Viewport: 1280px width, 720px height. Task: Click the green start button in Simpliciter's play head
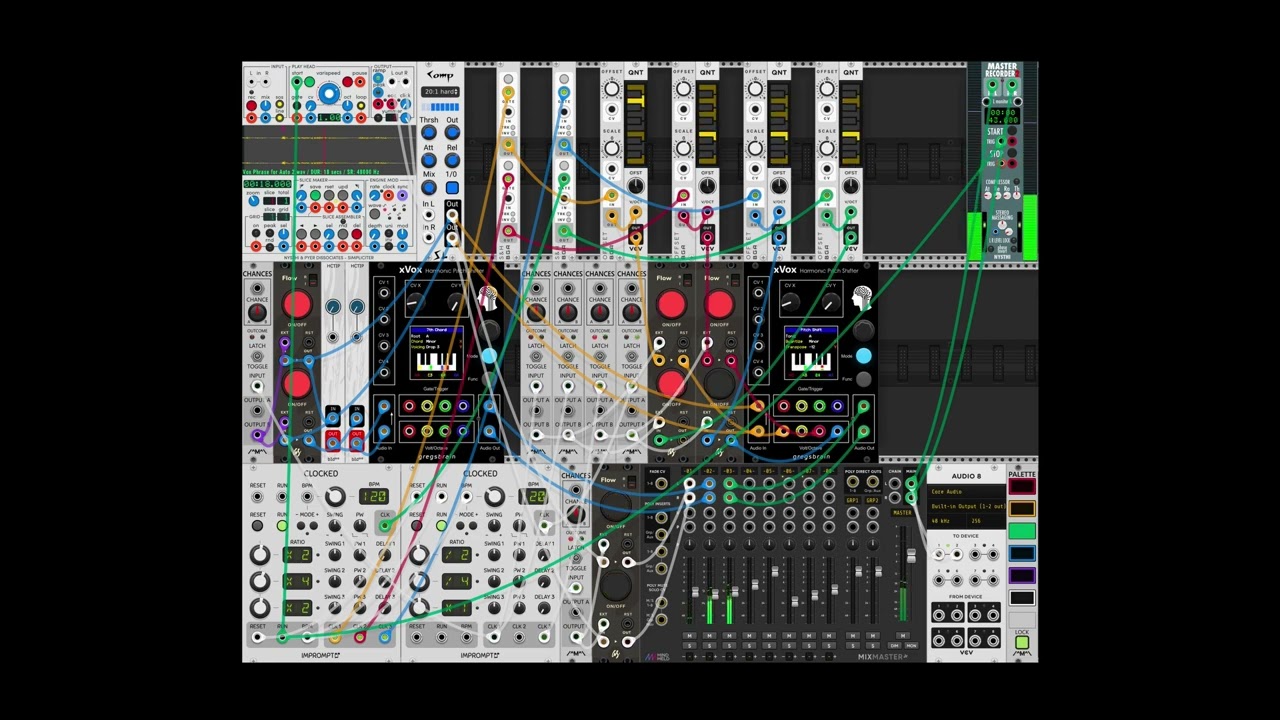(x=309, y=81)
